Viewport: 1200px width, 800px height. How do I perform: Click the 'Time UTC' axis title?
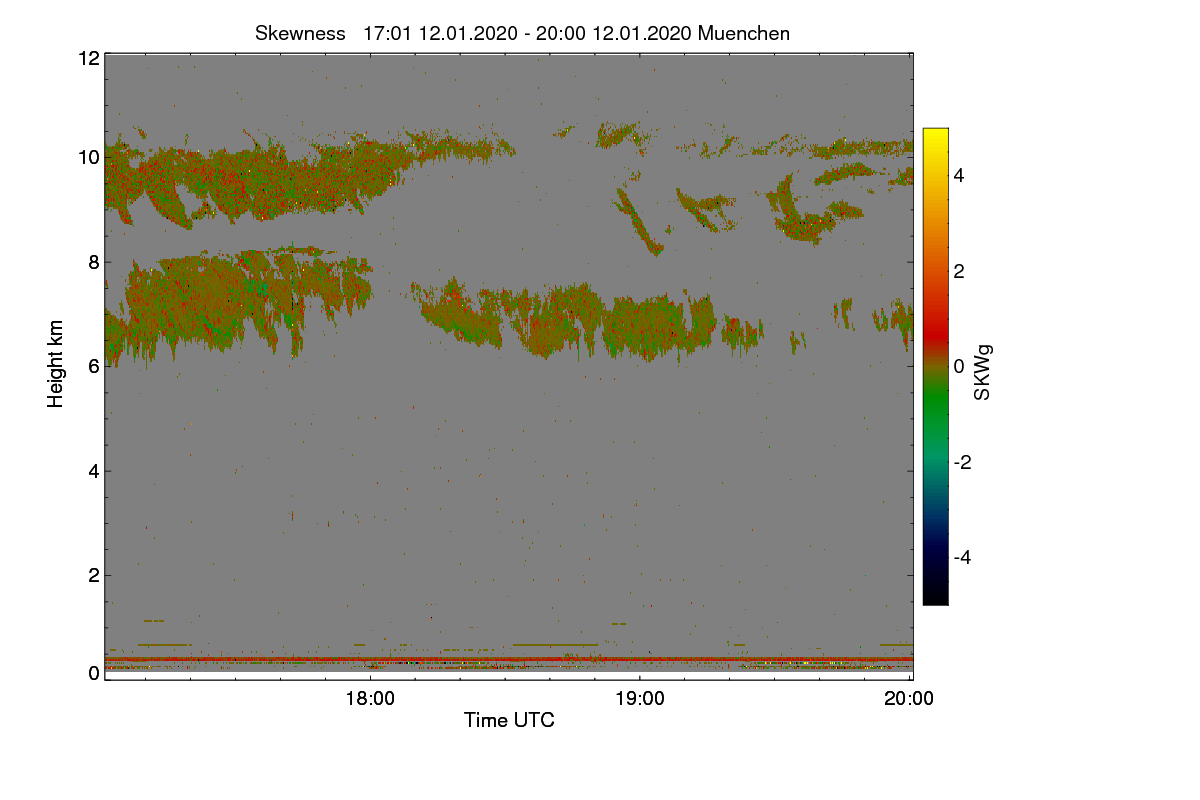pyautogui.click(x=509, y=720)
